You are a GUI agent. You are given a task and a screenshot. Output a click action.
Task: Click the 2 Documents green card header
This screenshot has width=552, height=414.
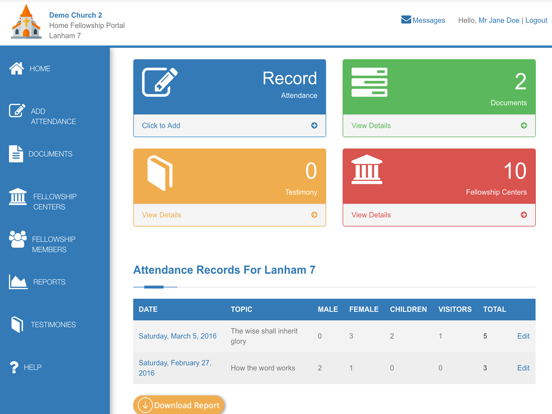(x=439, y=87)
